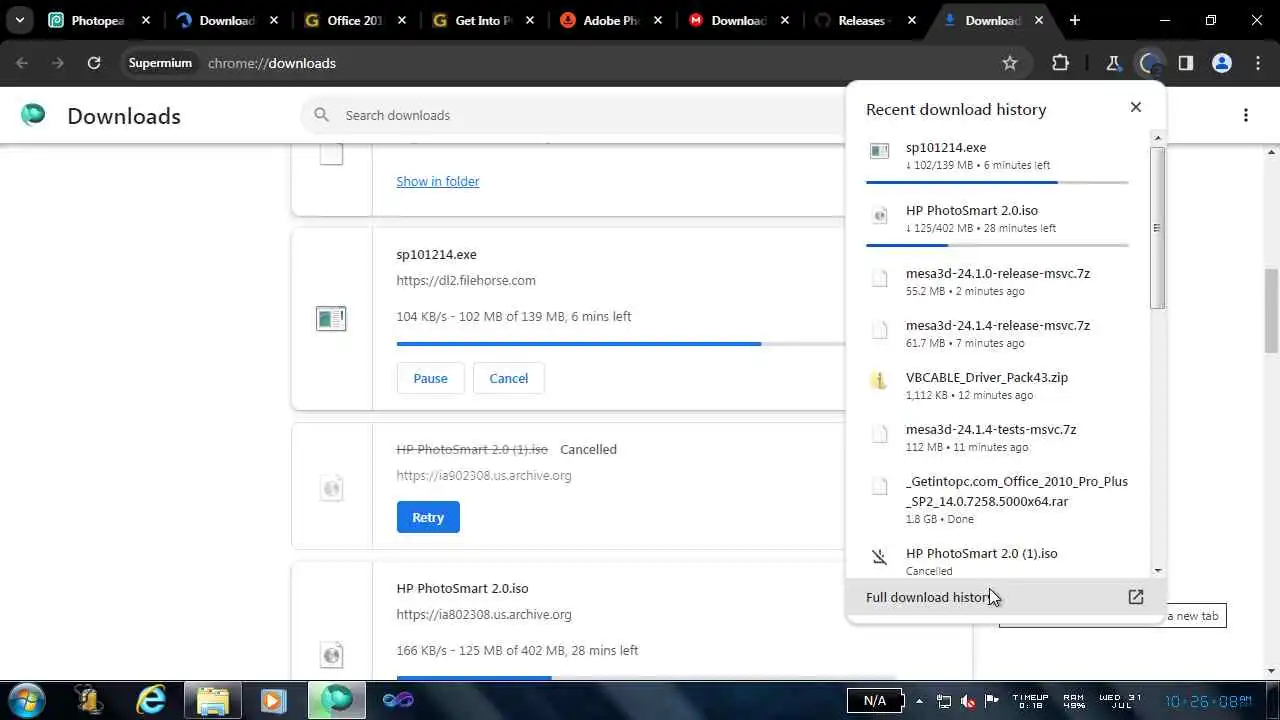This screenshot has height=720, width=1280.
Task: Open mesa3d-24.1.4-release-msvc.7z from popup
Action: click(997, 333)
